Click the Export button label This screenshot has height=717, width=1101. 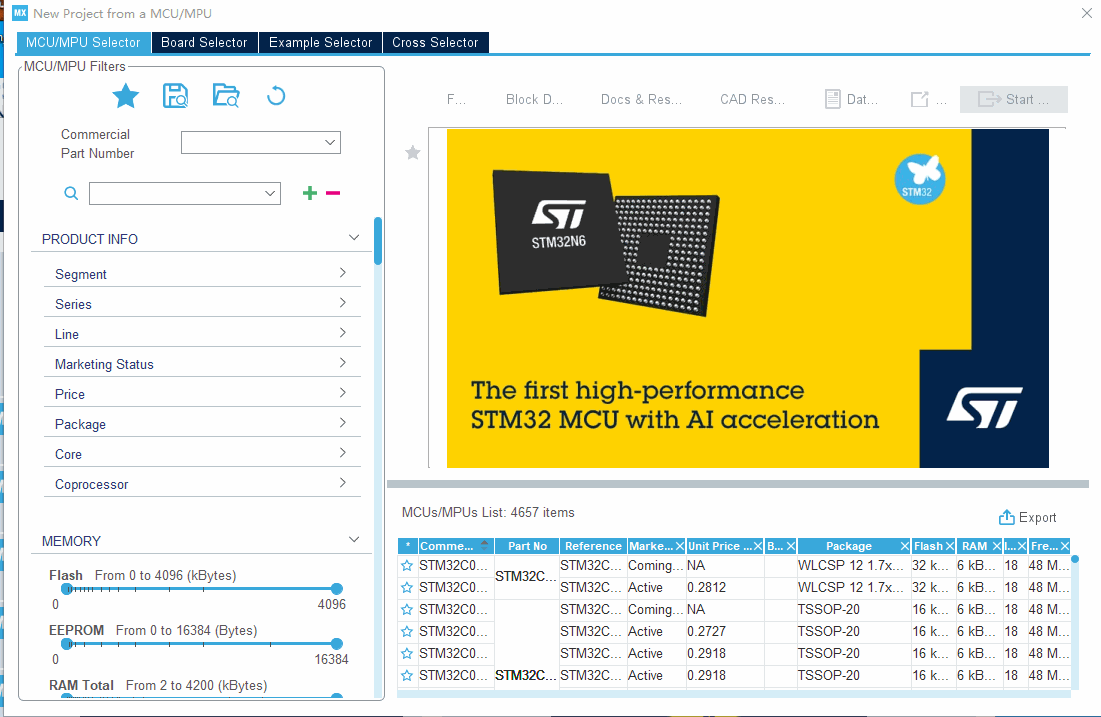pyautogui.click(x=1037, y=518)
